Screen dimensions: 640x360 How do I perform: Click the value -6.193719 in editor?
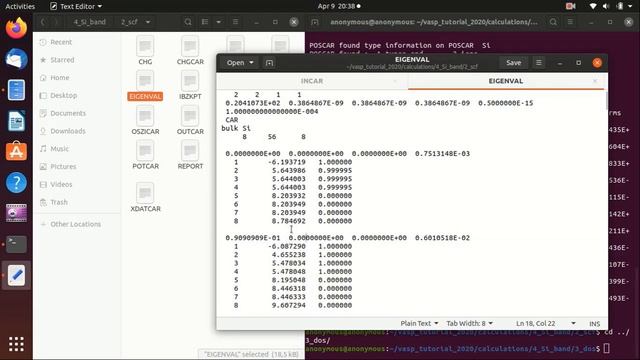[x=287, y=162]
